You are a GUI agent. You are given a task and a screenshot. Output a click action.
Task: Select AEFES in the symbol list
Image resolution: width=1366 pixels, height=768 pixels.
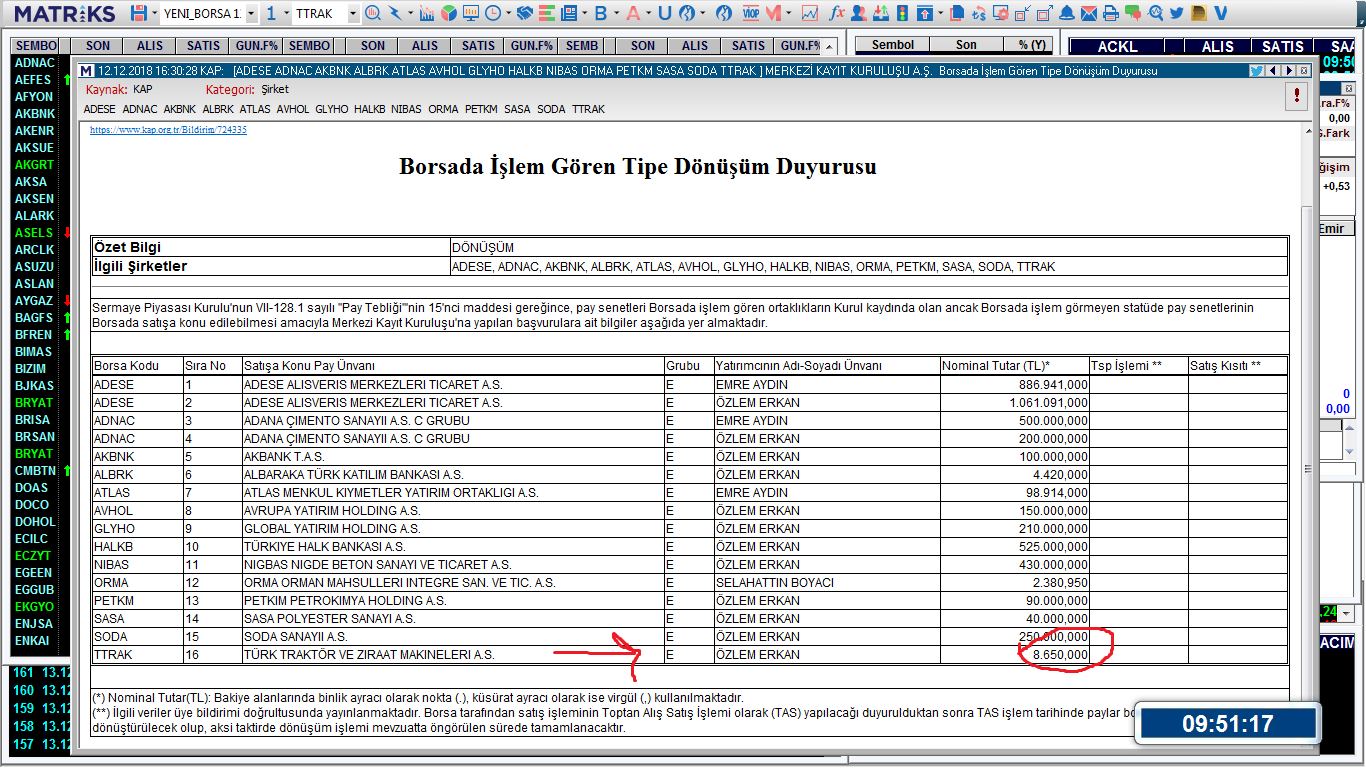(x=33, y=80)
